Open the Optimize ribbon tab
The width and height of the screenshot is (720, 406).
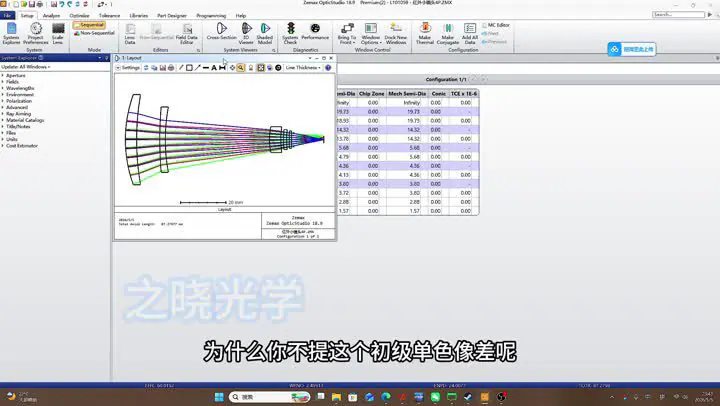[79, 16]
